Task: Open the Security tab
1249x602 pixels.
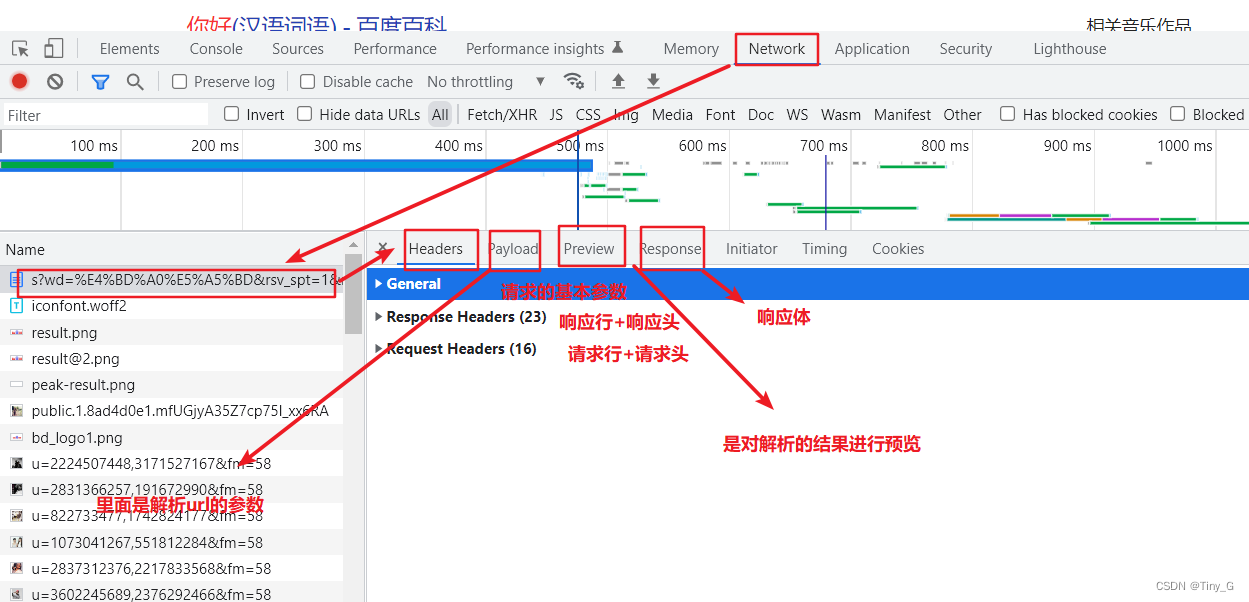Action: point(966,49)
